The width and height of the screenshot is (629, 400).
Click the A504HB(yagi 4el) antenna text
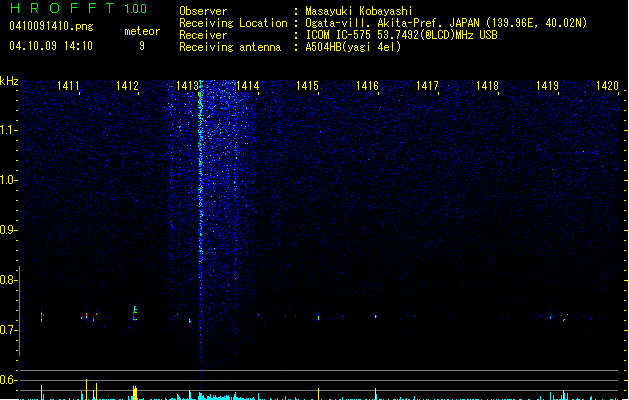click(353, 47)
